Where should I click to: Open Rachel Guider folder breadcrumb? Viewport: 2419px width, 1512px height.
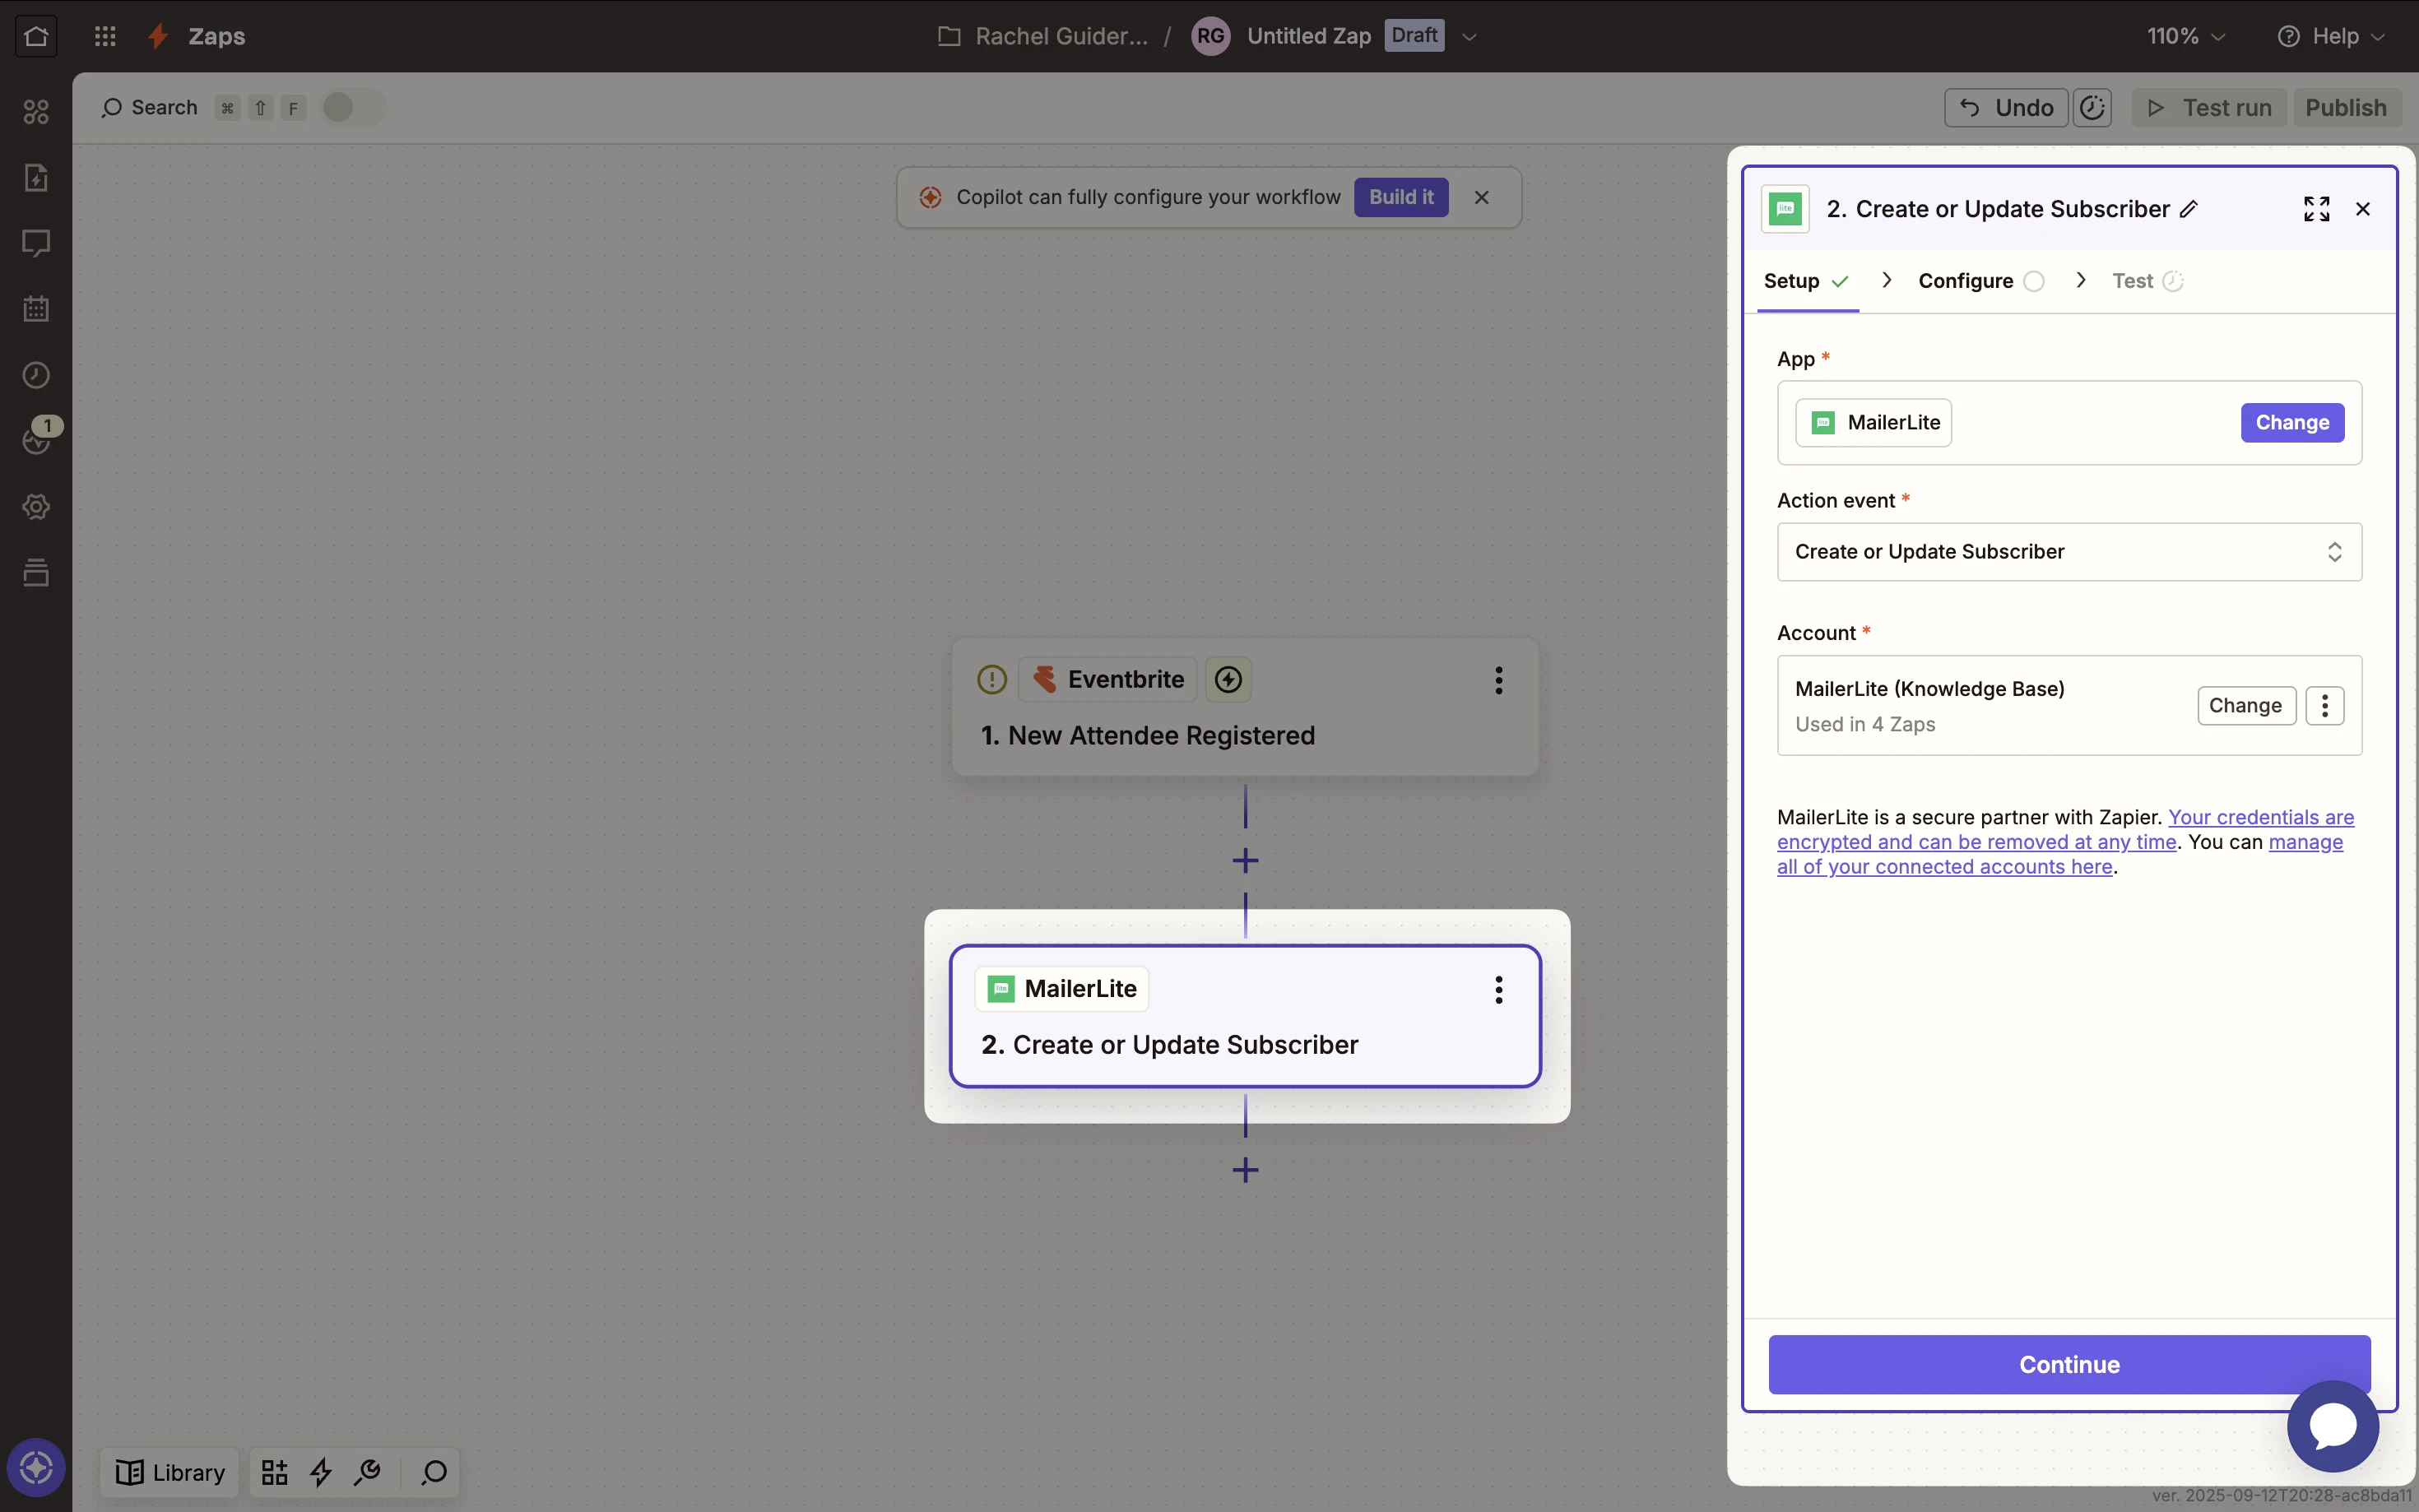[x=1043, y=36]
